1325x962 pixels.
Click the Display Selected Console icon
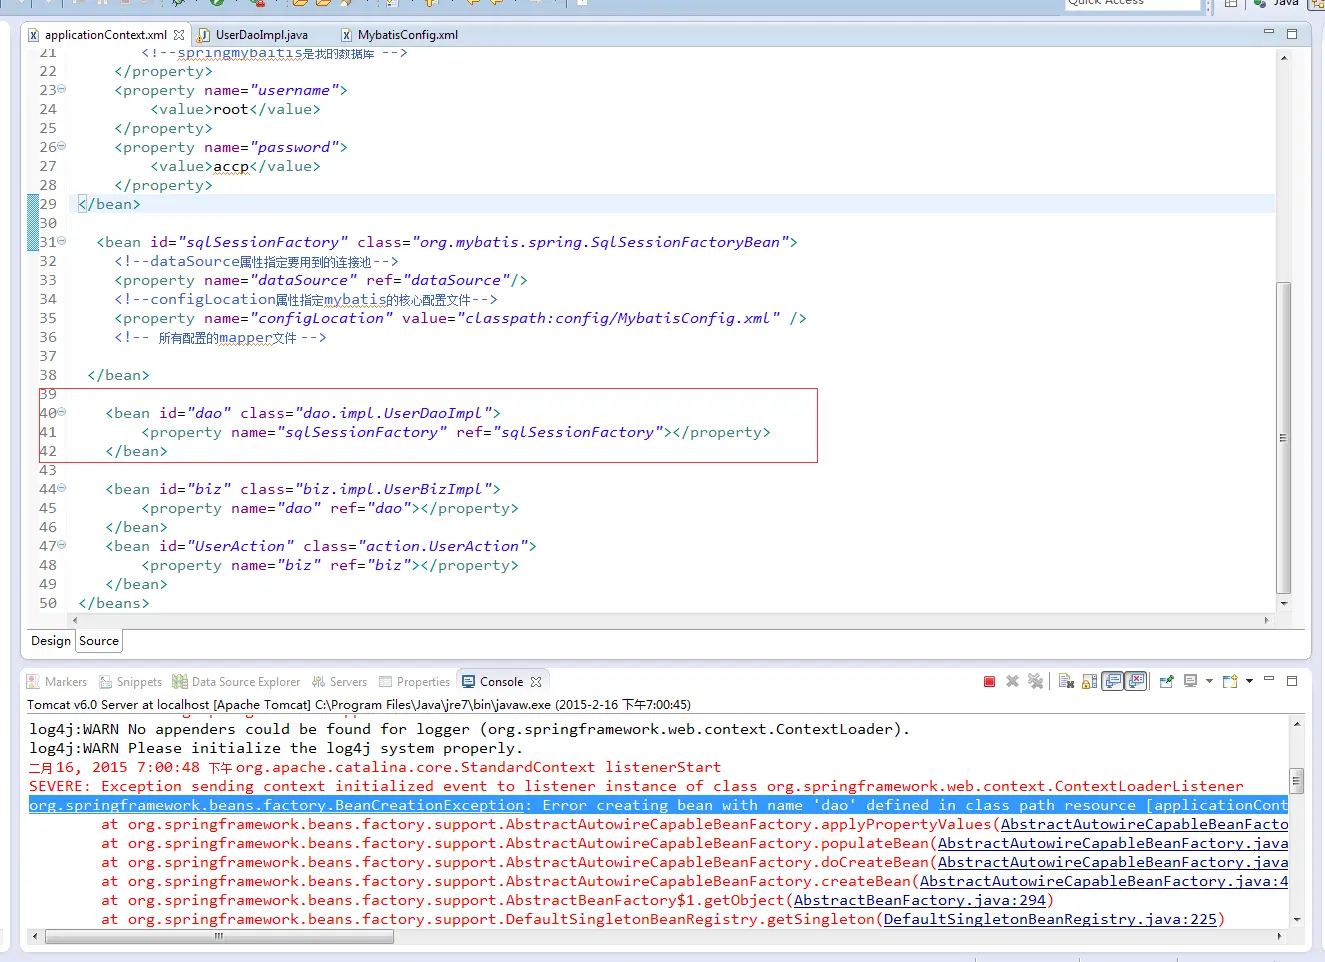point(1190,681)
